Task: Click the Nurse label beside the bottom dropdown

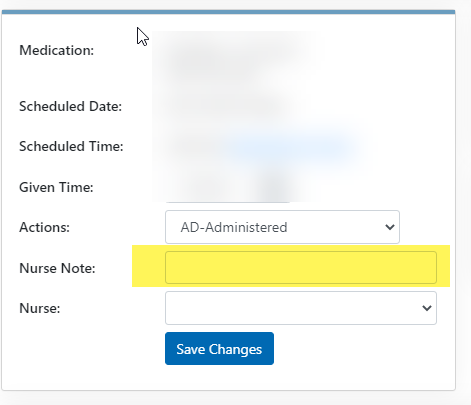Action: click(x=40, y=308)
